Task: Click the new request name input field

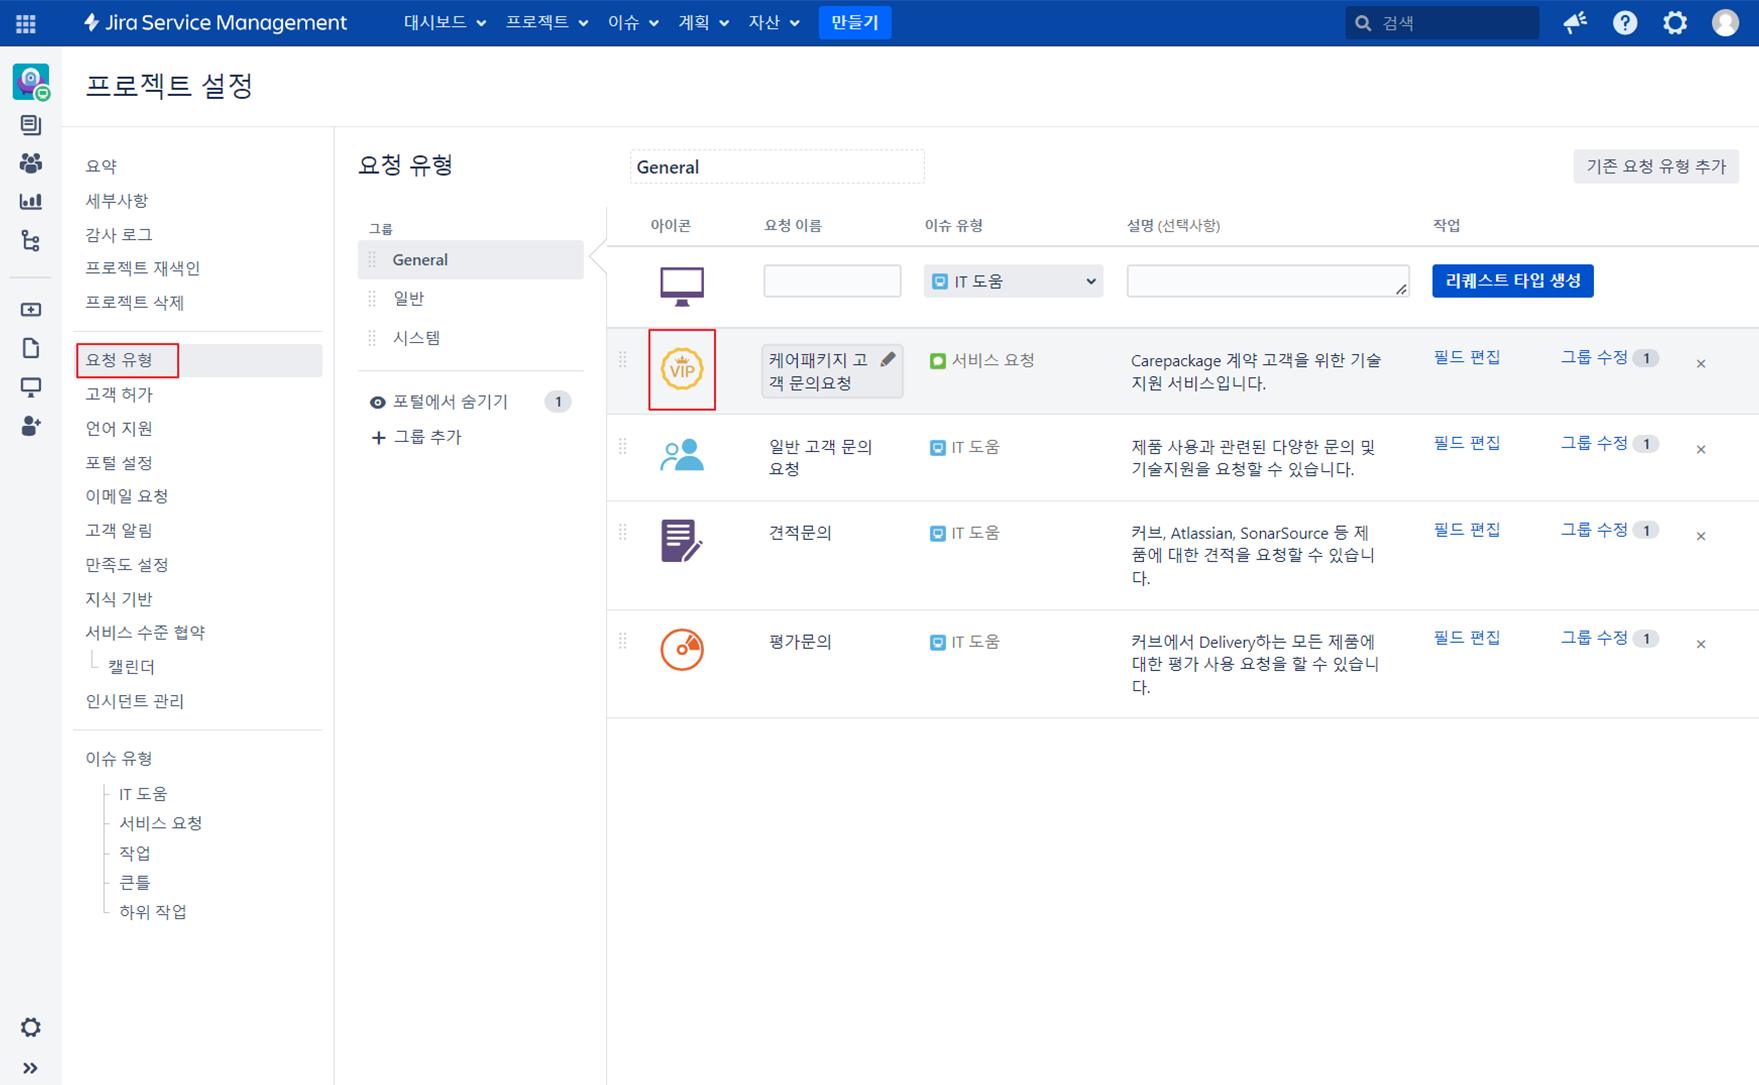Action: [832, 282]
